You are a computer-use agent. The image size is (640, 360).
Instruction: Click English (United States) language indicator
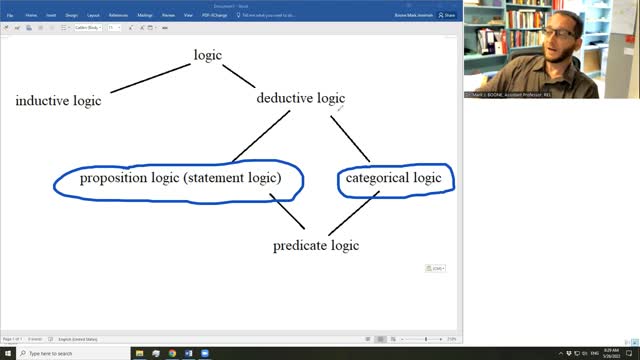[78, 339]
